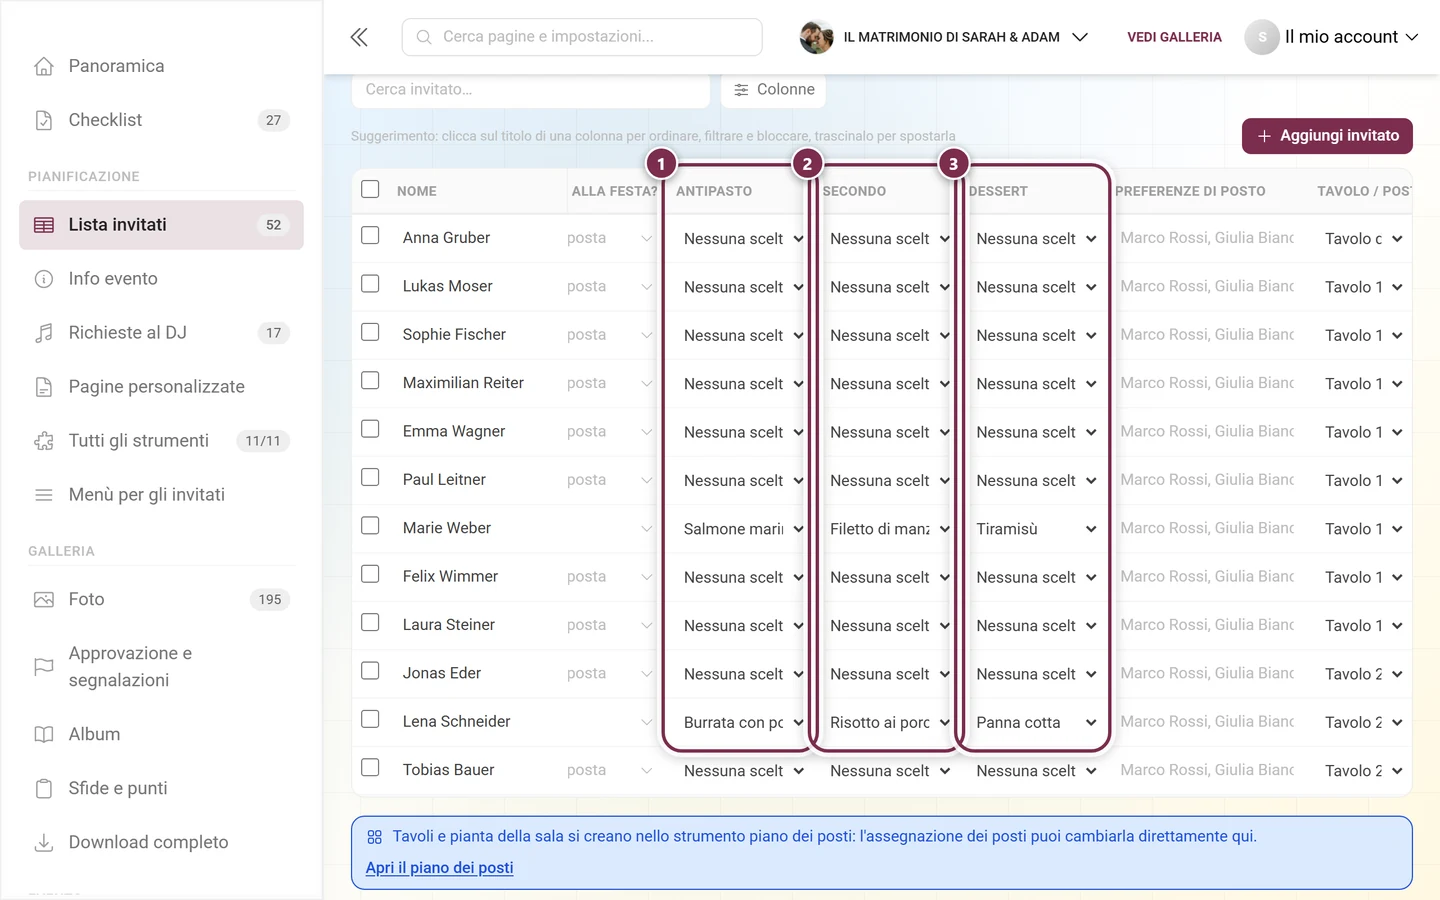
Task: Open the Apri il piano dei posti link
Action: pos(439,868)
